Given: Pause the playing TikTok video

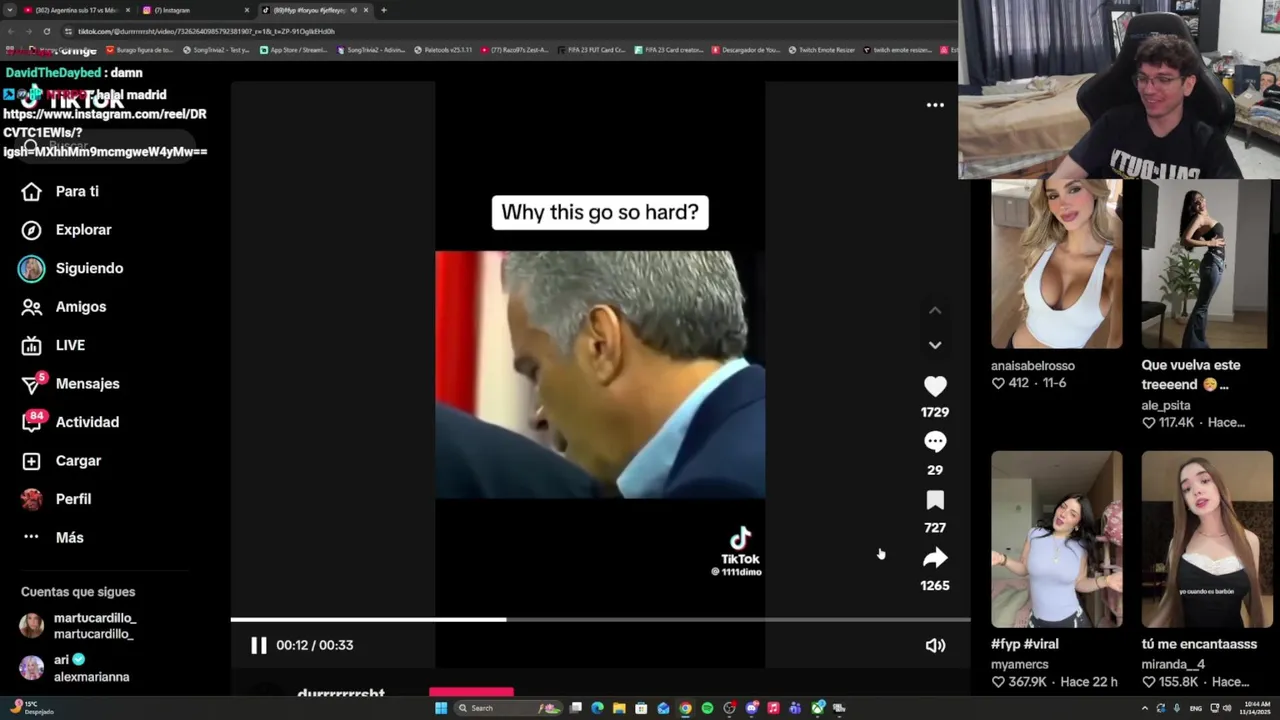Looking at the screenshot, I should coord(258,645).
